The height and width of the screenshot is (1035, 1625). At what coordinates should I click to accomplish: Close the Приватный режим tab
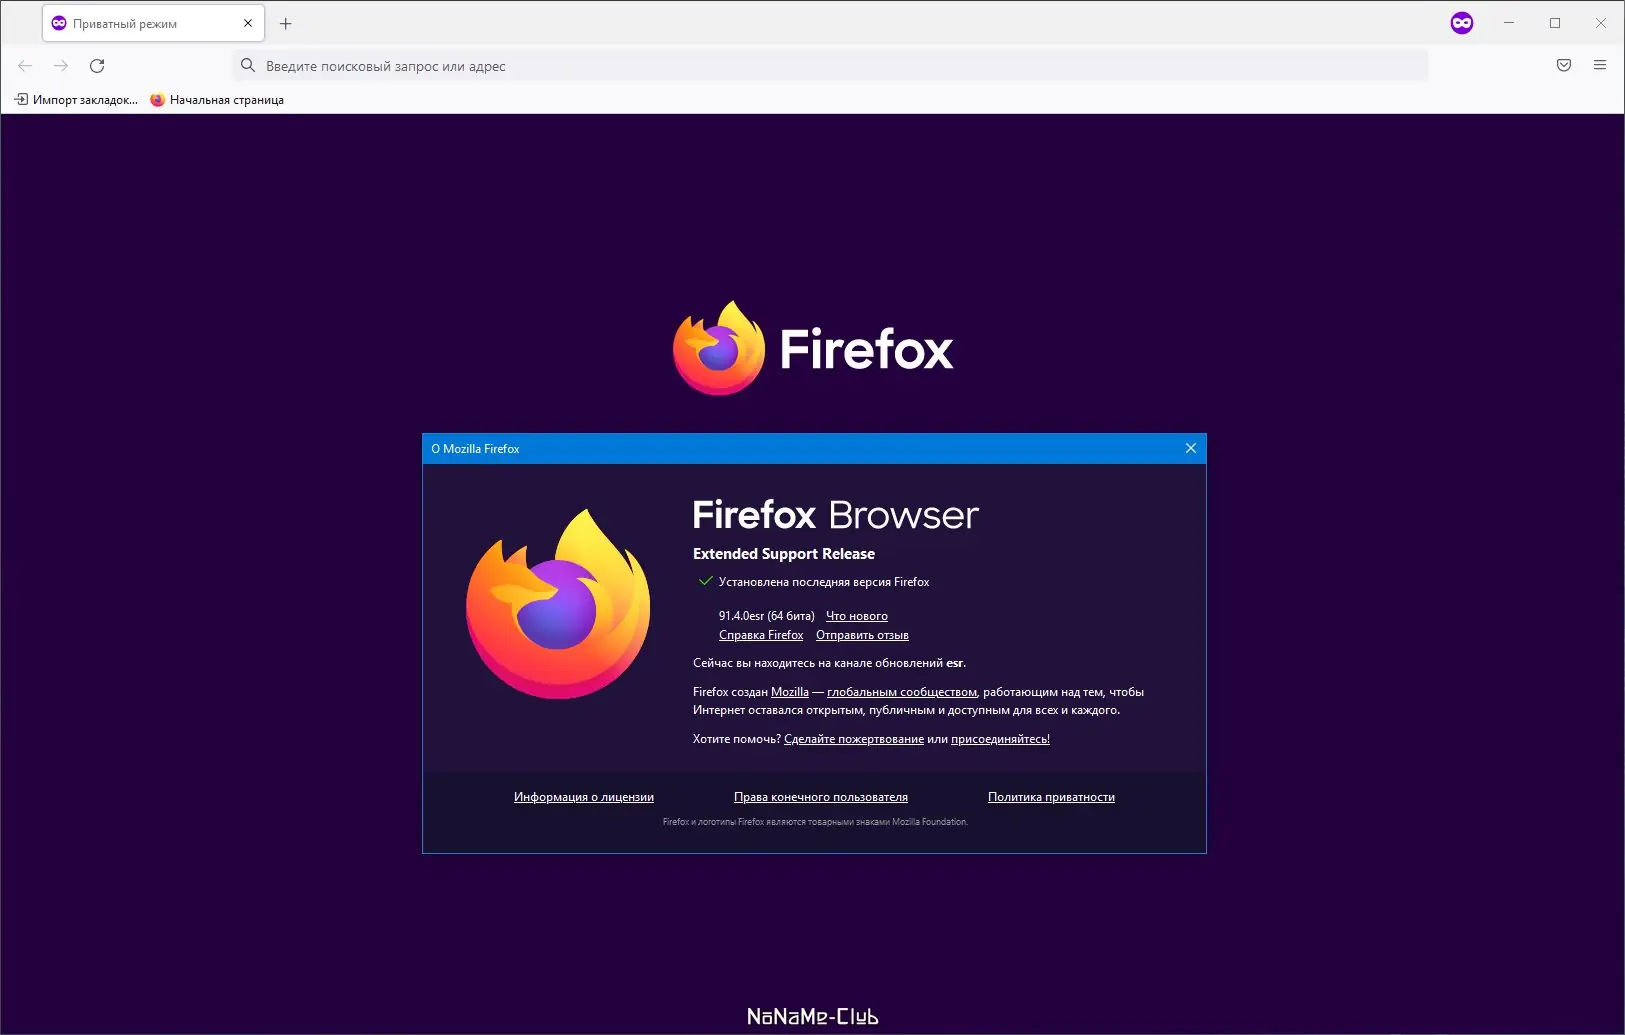tap(248, 23)
